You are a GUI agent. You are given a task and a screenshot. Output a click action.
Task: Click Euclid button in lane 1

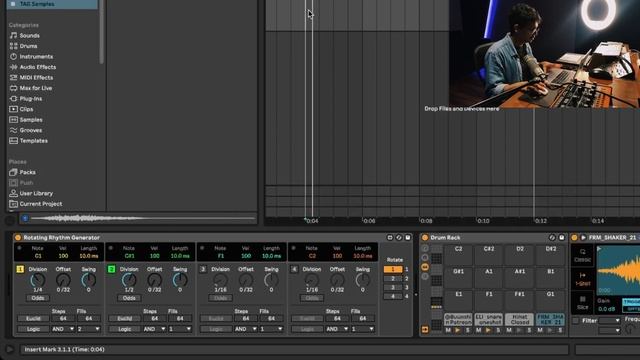[x=33, y=318]
